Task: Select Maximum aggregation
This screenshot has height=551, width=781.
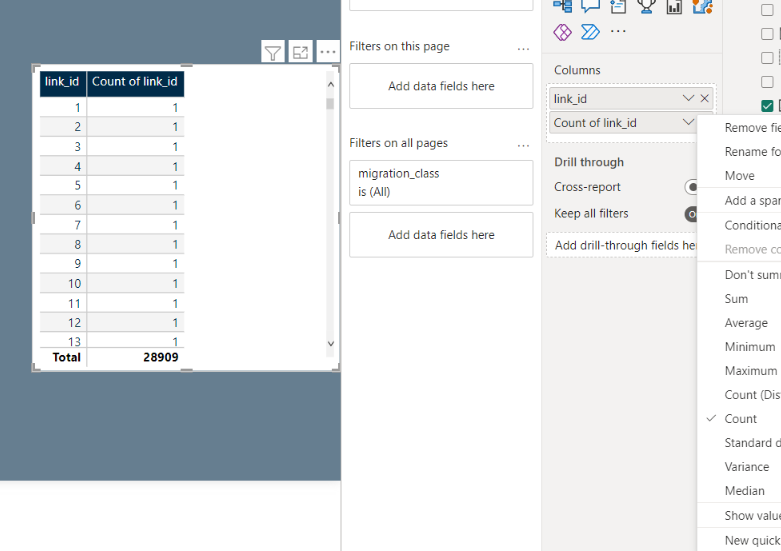Action: (x=739, y=371)
